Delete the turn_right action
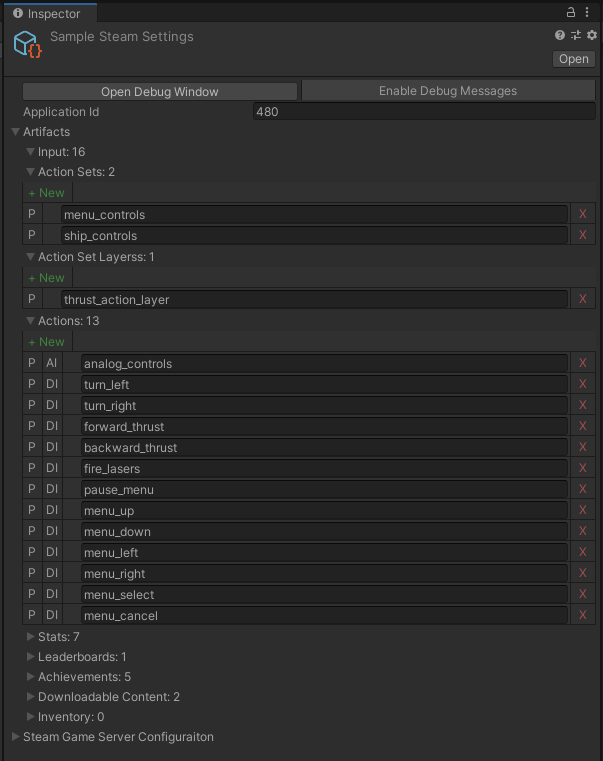This screenshot has height=761, width=603. tap(583, 405)
